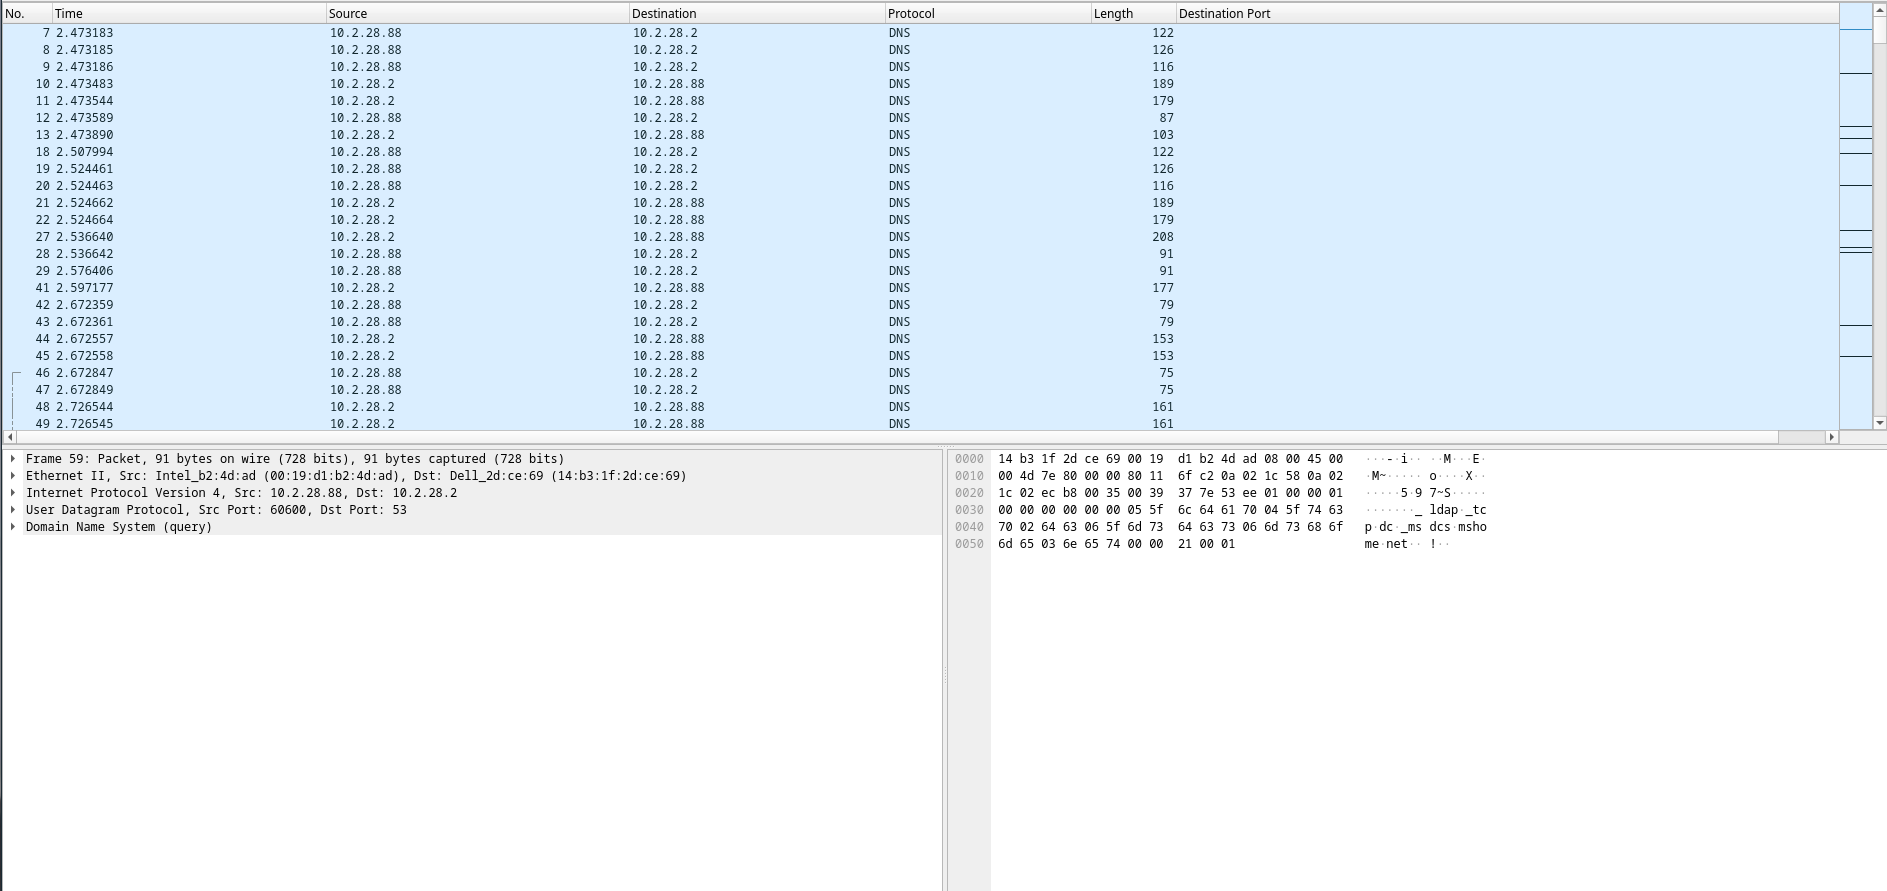Click the No. column header
The width and height of the screenshot is (1887, 891).
coord(26,13)
